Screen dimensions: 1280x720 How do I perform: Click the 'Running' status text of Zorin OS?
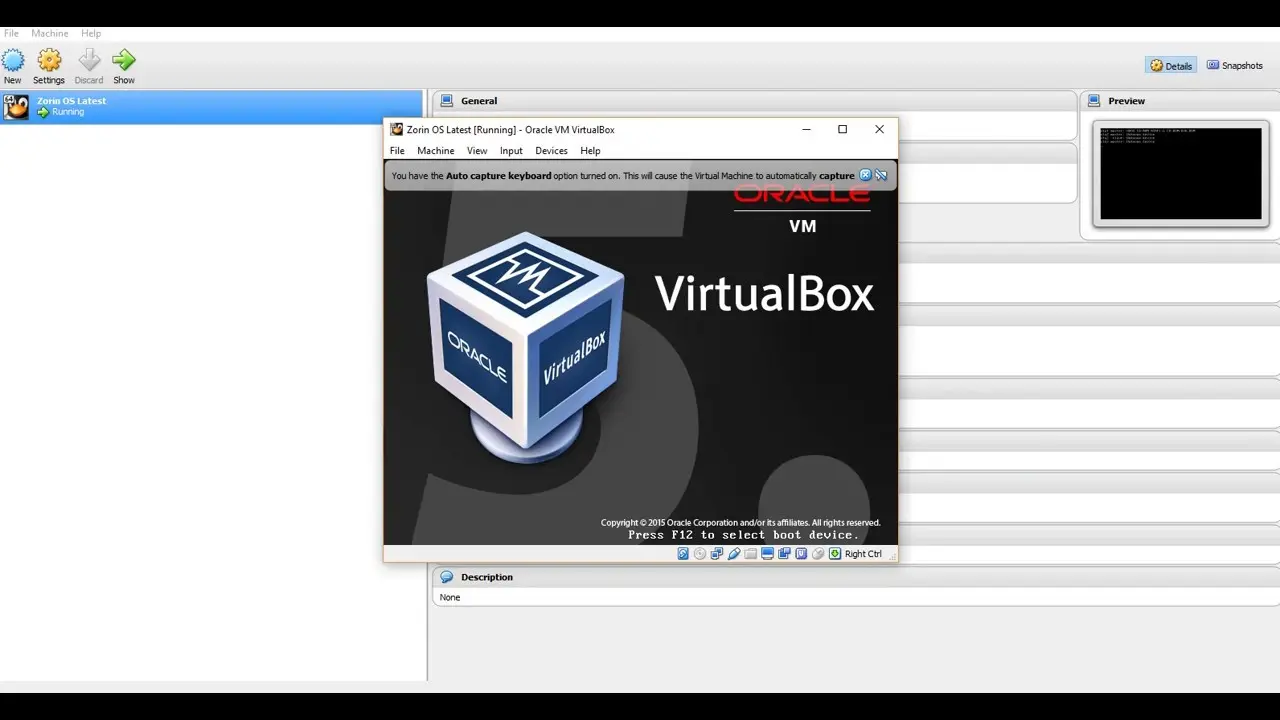[68, 112]
